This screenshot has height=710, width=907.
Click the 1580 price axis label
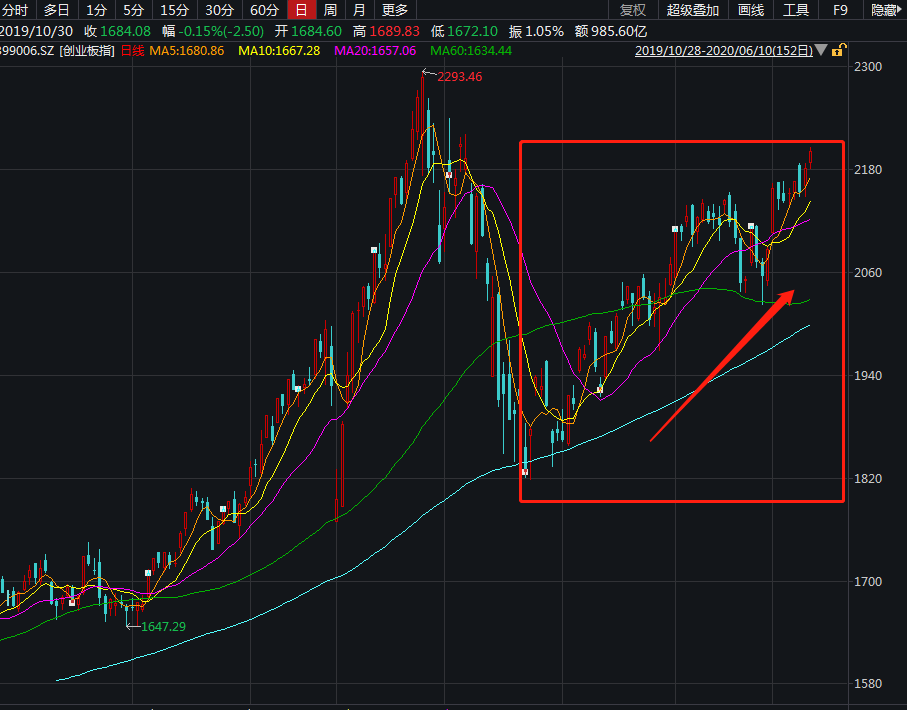[x=868, y=684]
